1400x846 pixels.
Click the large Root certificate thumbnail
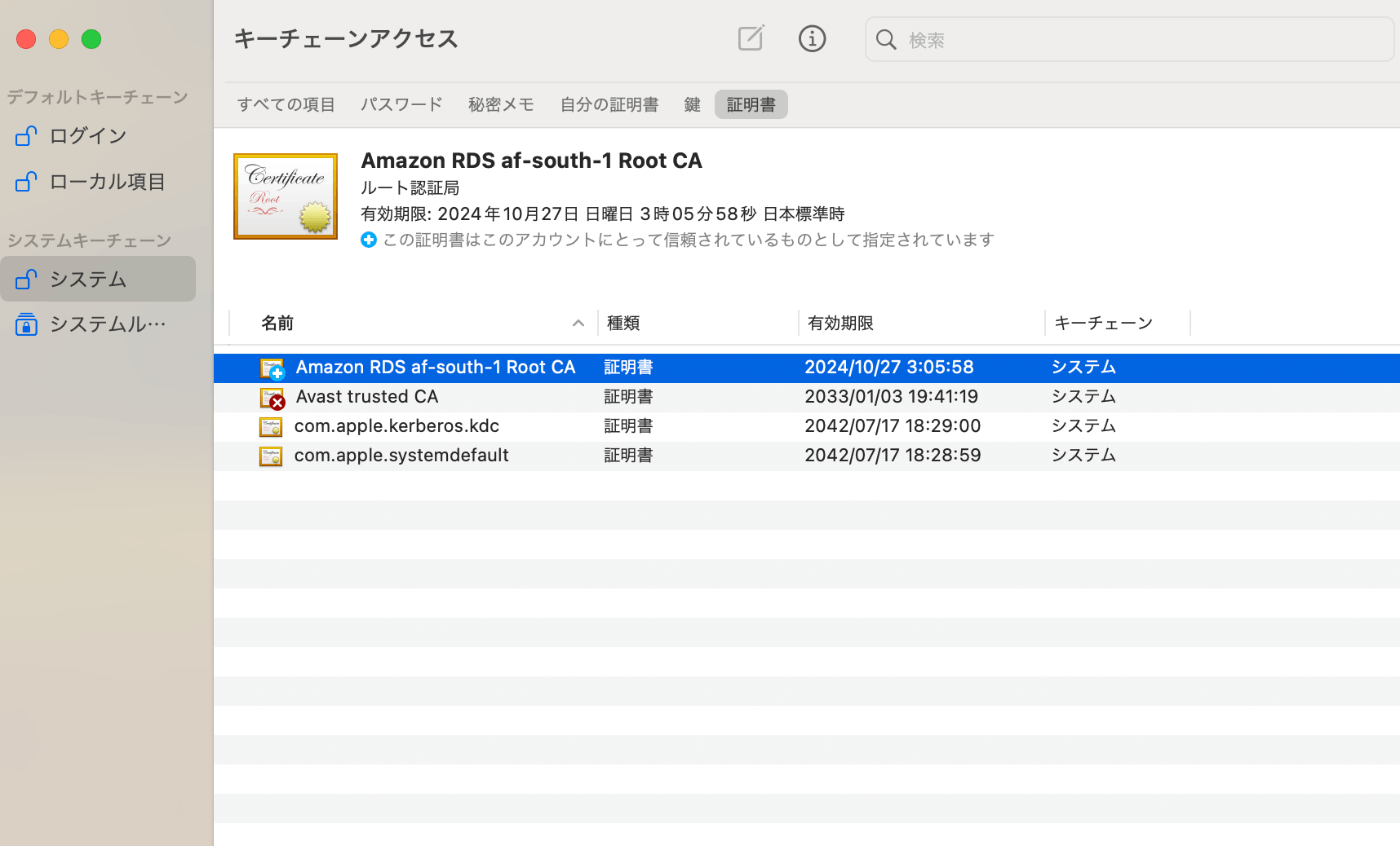point(285,196)
